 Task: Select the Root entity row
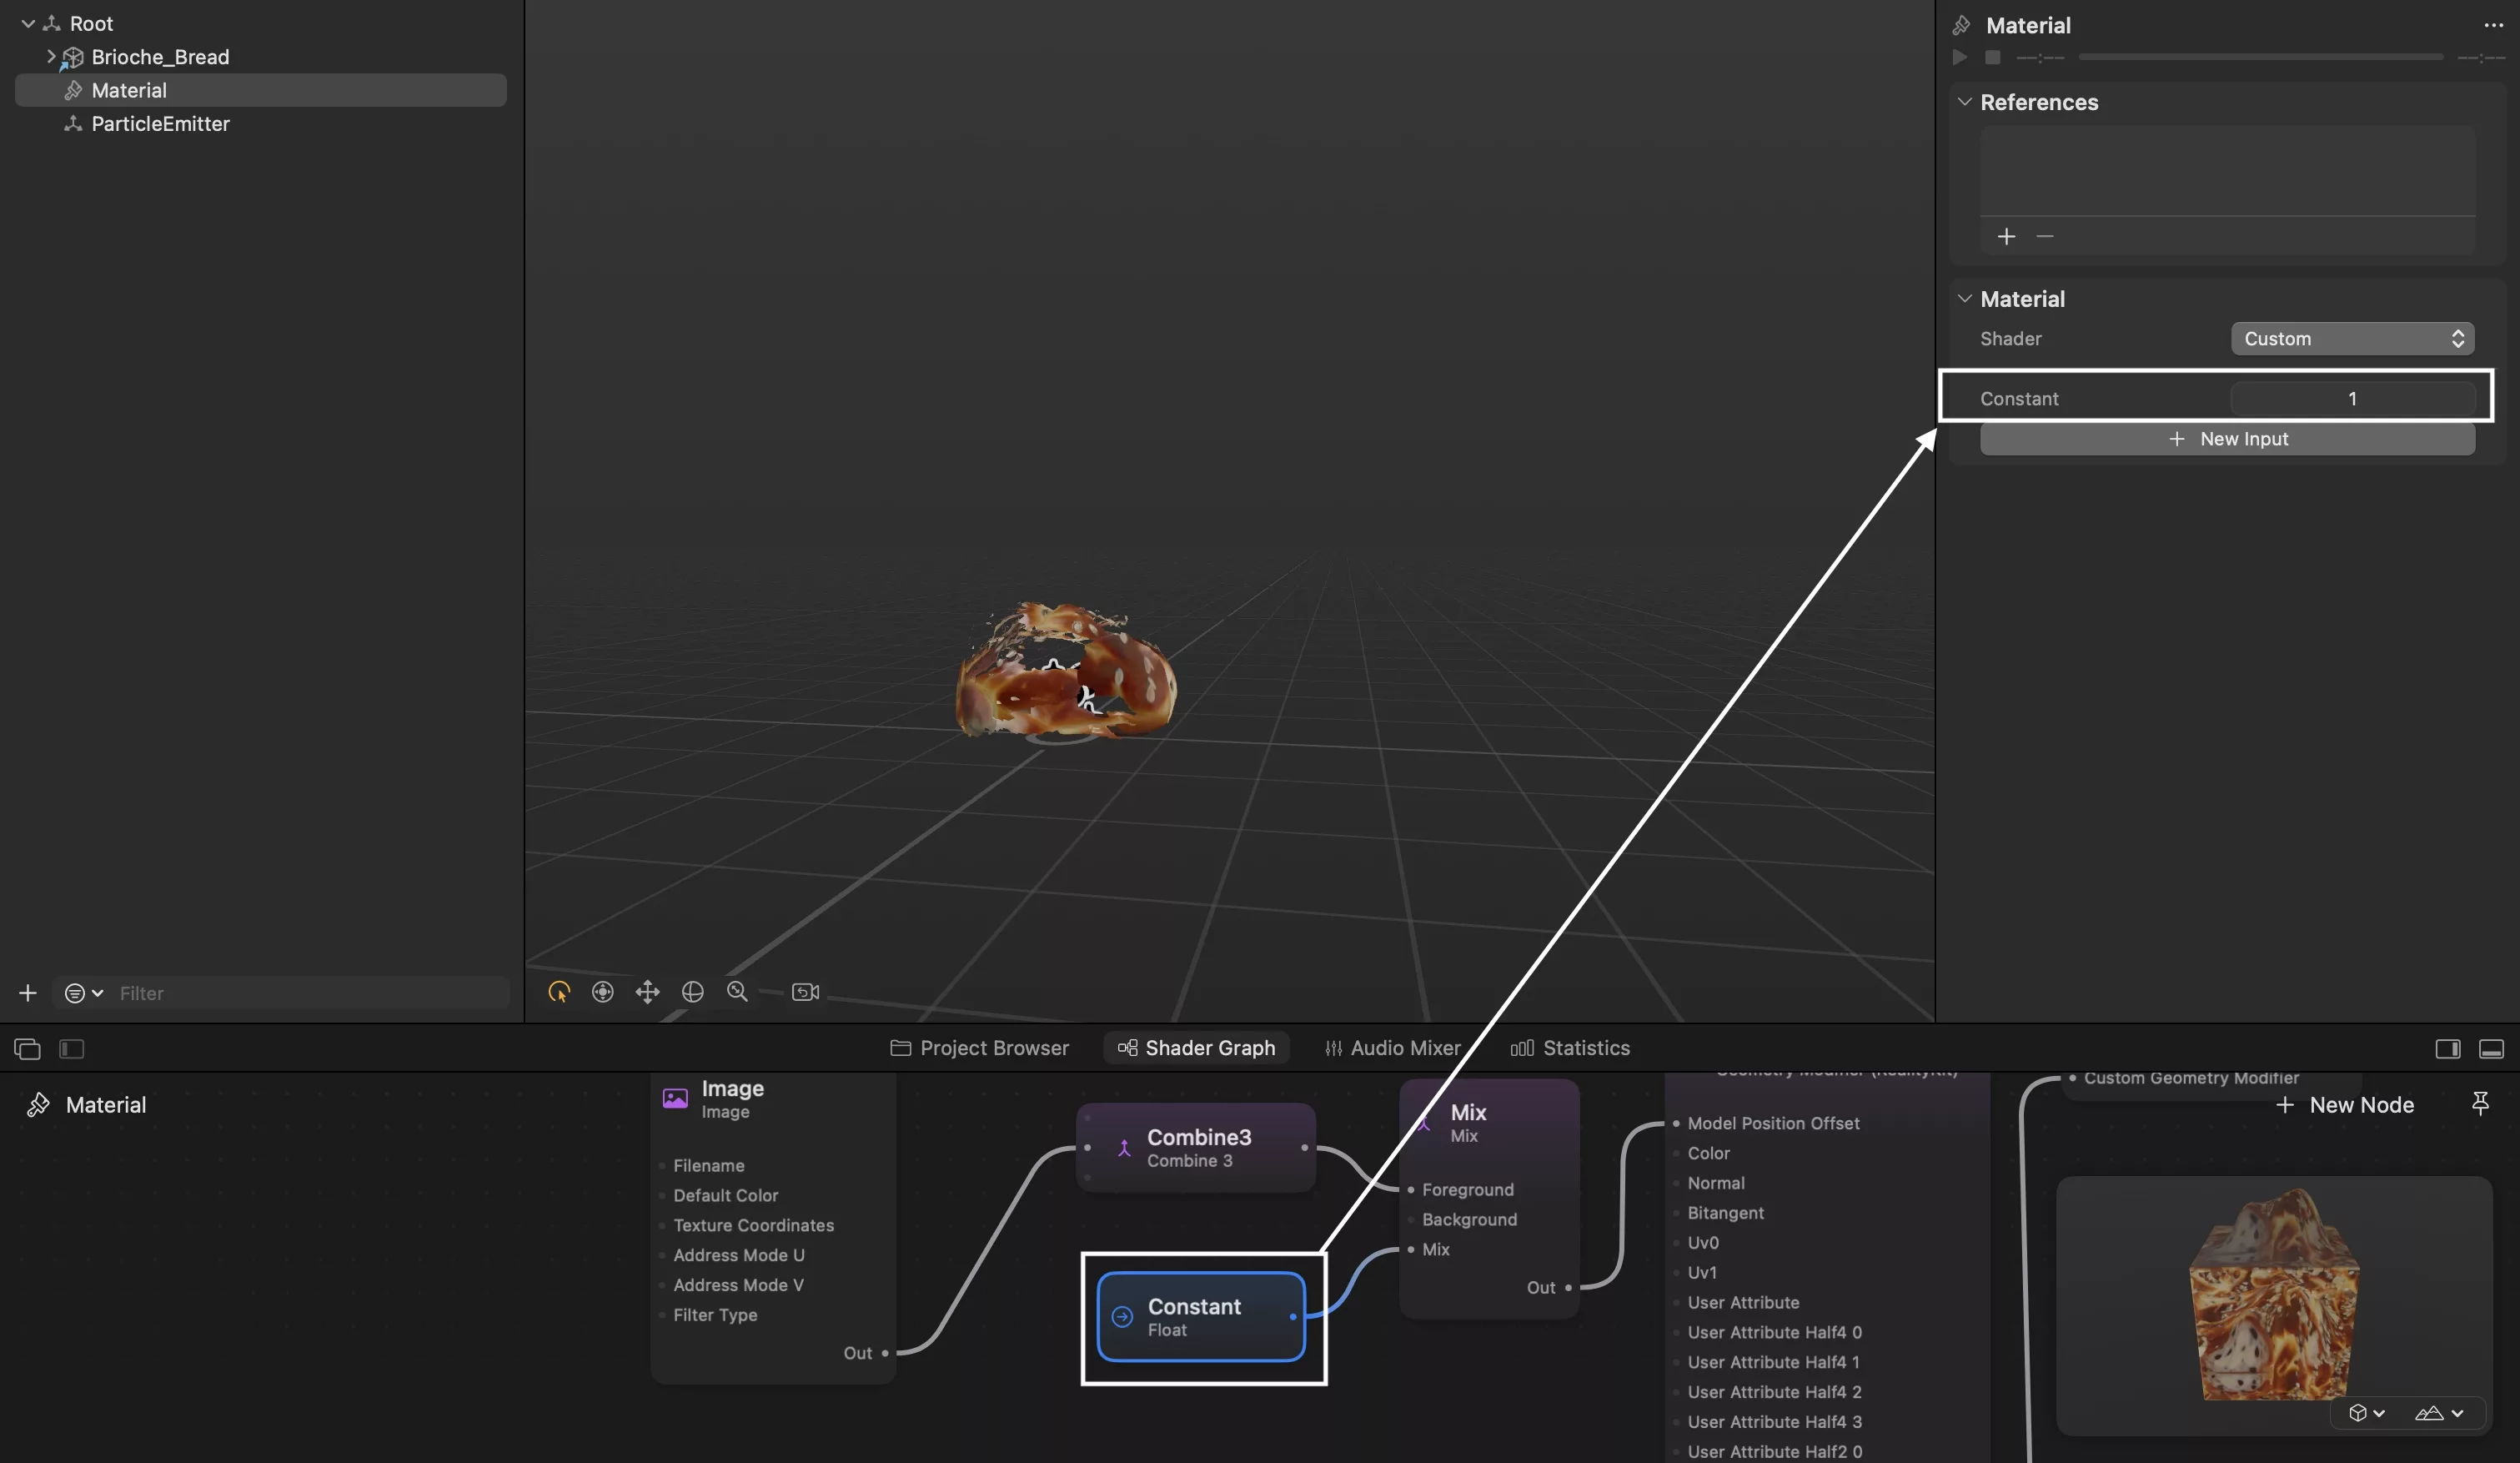(91, 23)
